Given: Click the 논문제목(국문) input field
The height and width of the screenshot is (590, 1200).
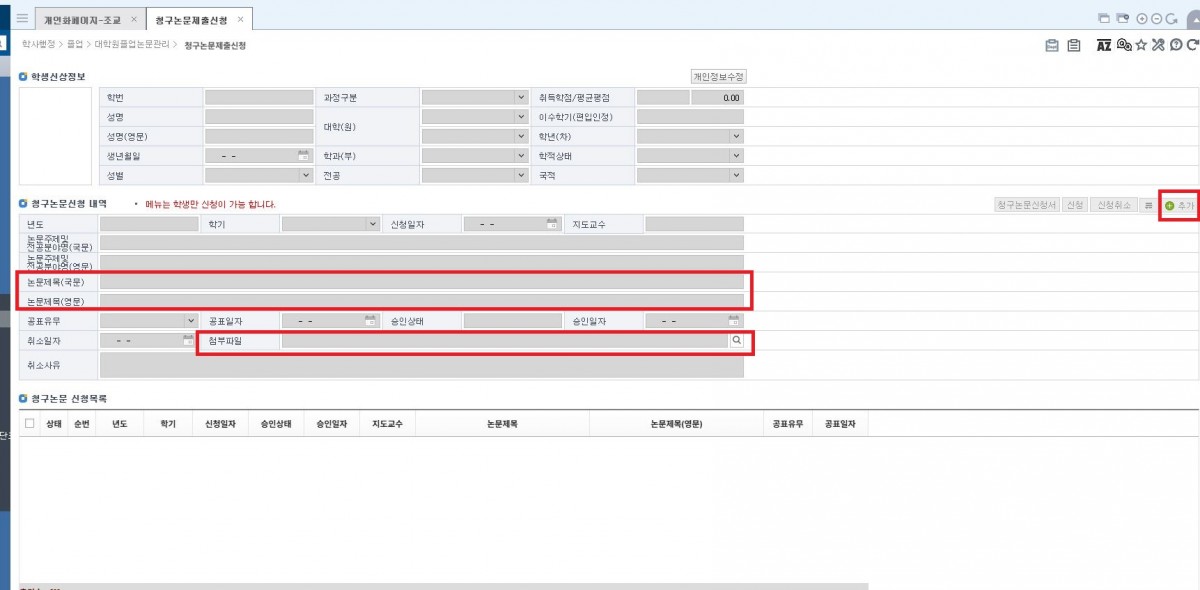Looking at the screenshot, I should [421, 282].
